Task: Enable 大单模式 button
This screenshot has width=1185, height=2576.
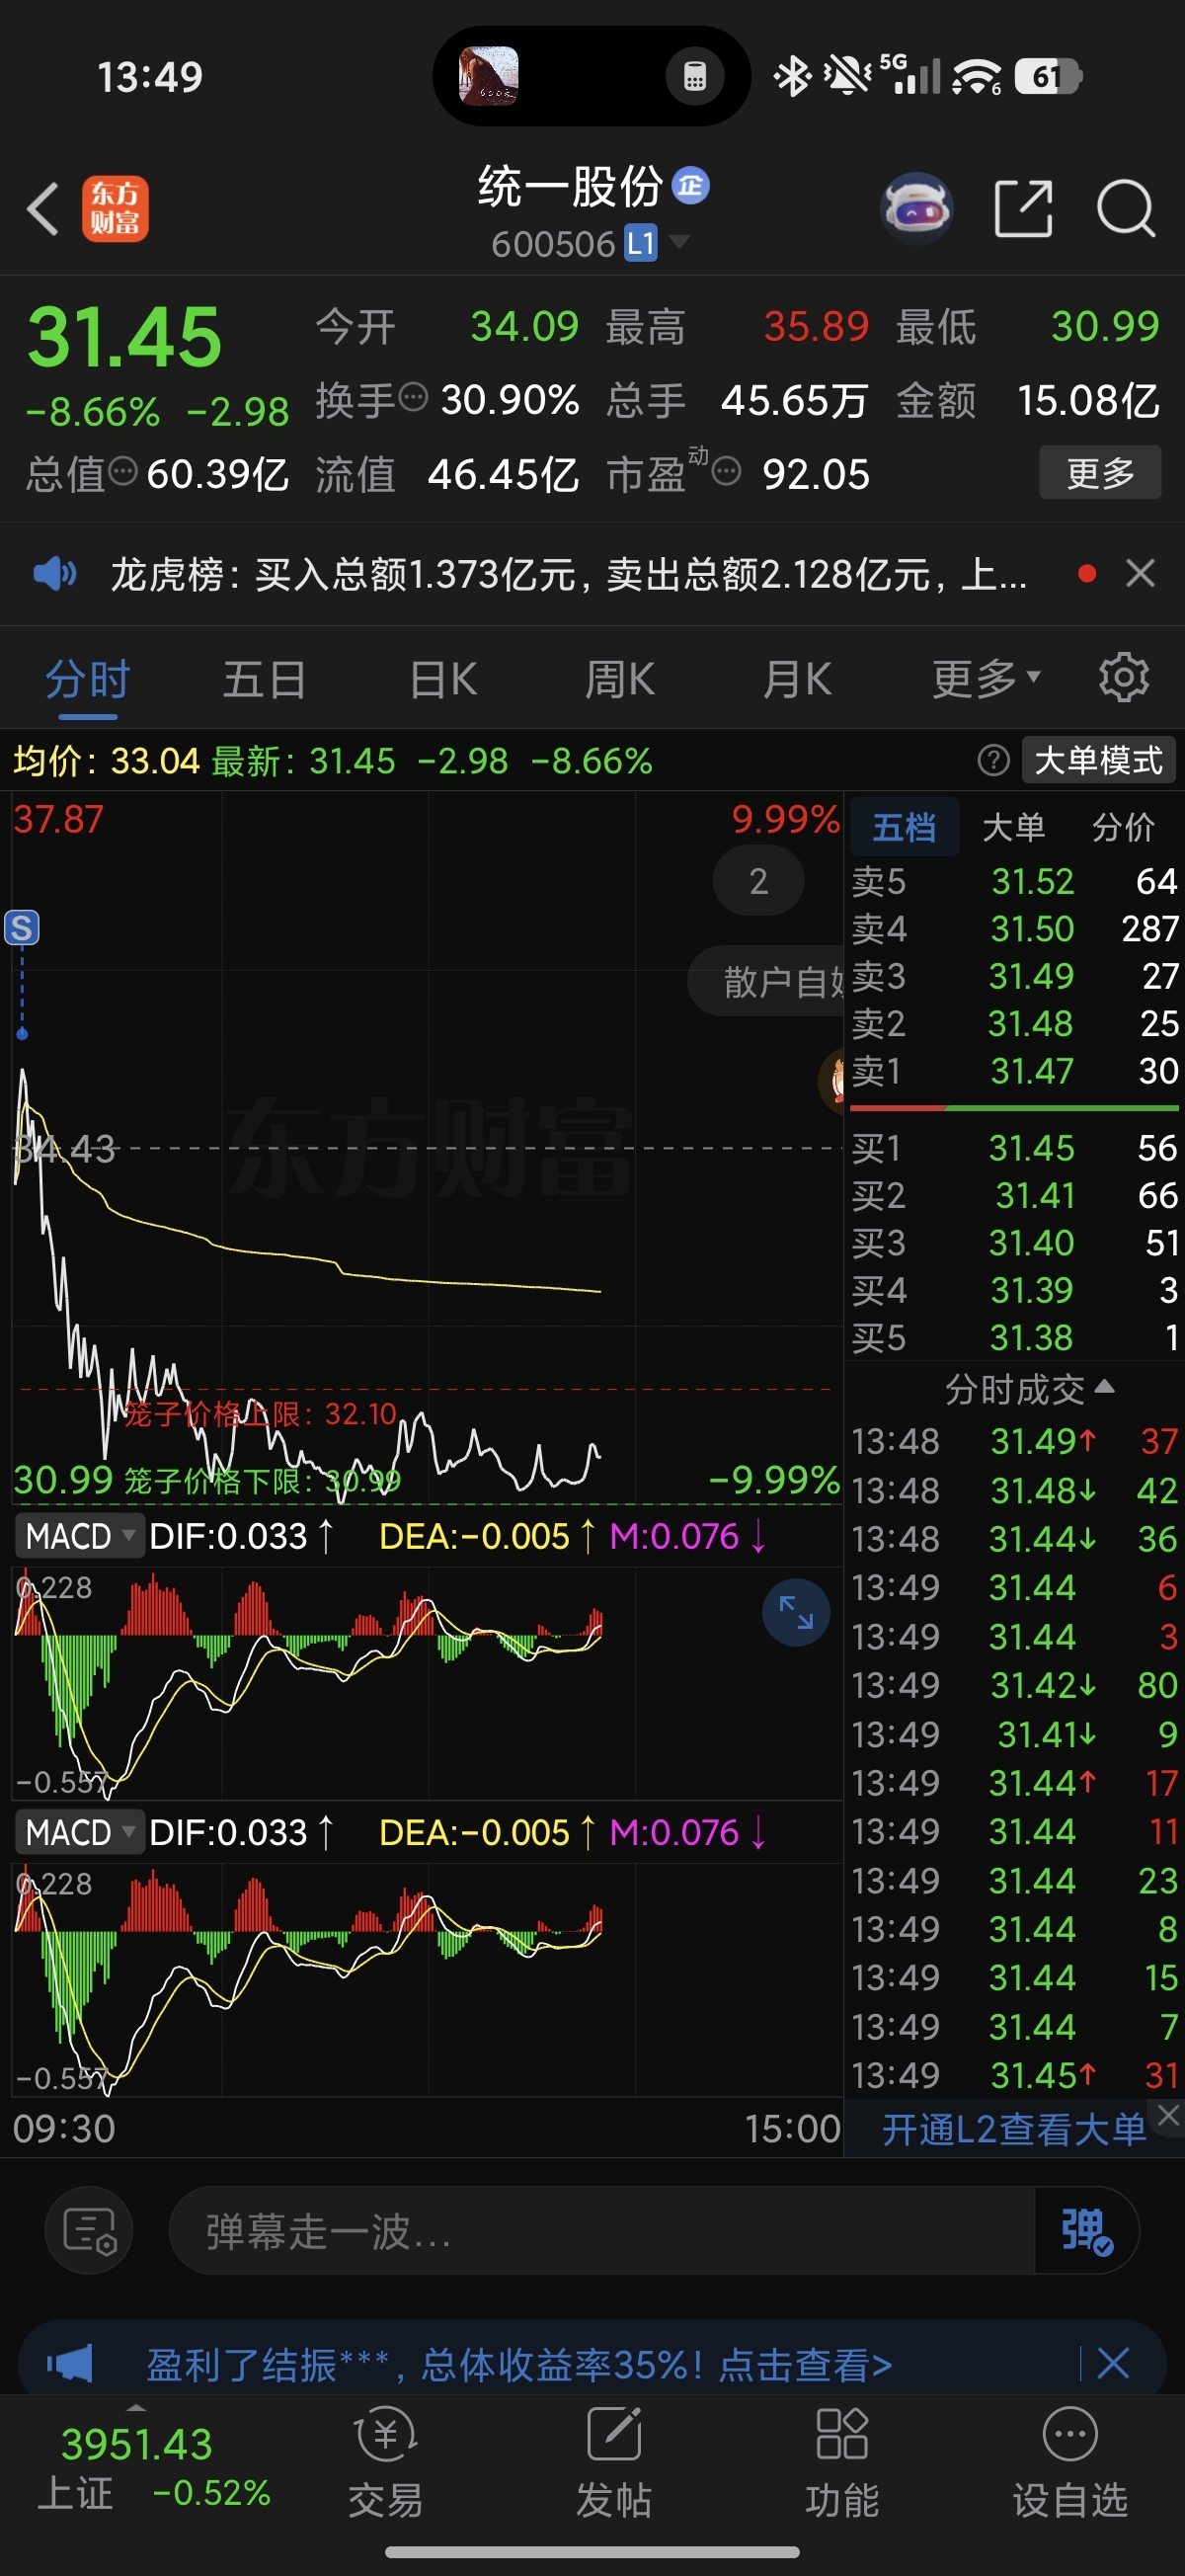Action: tap(1098, 761)
